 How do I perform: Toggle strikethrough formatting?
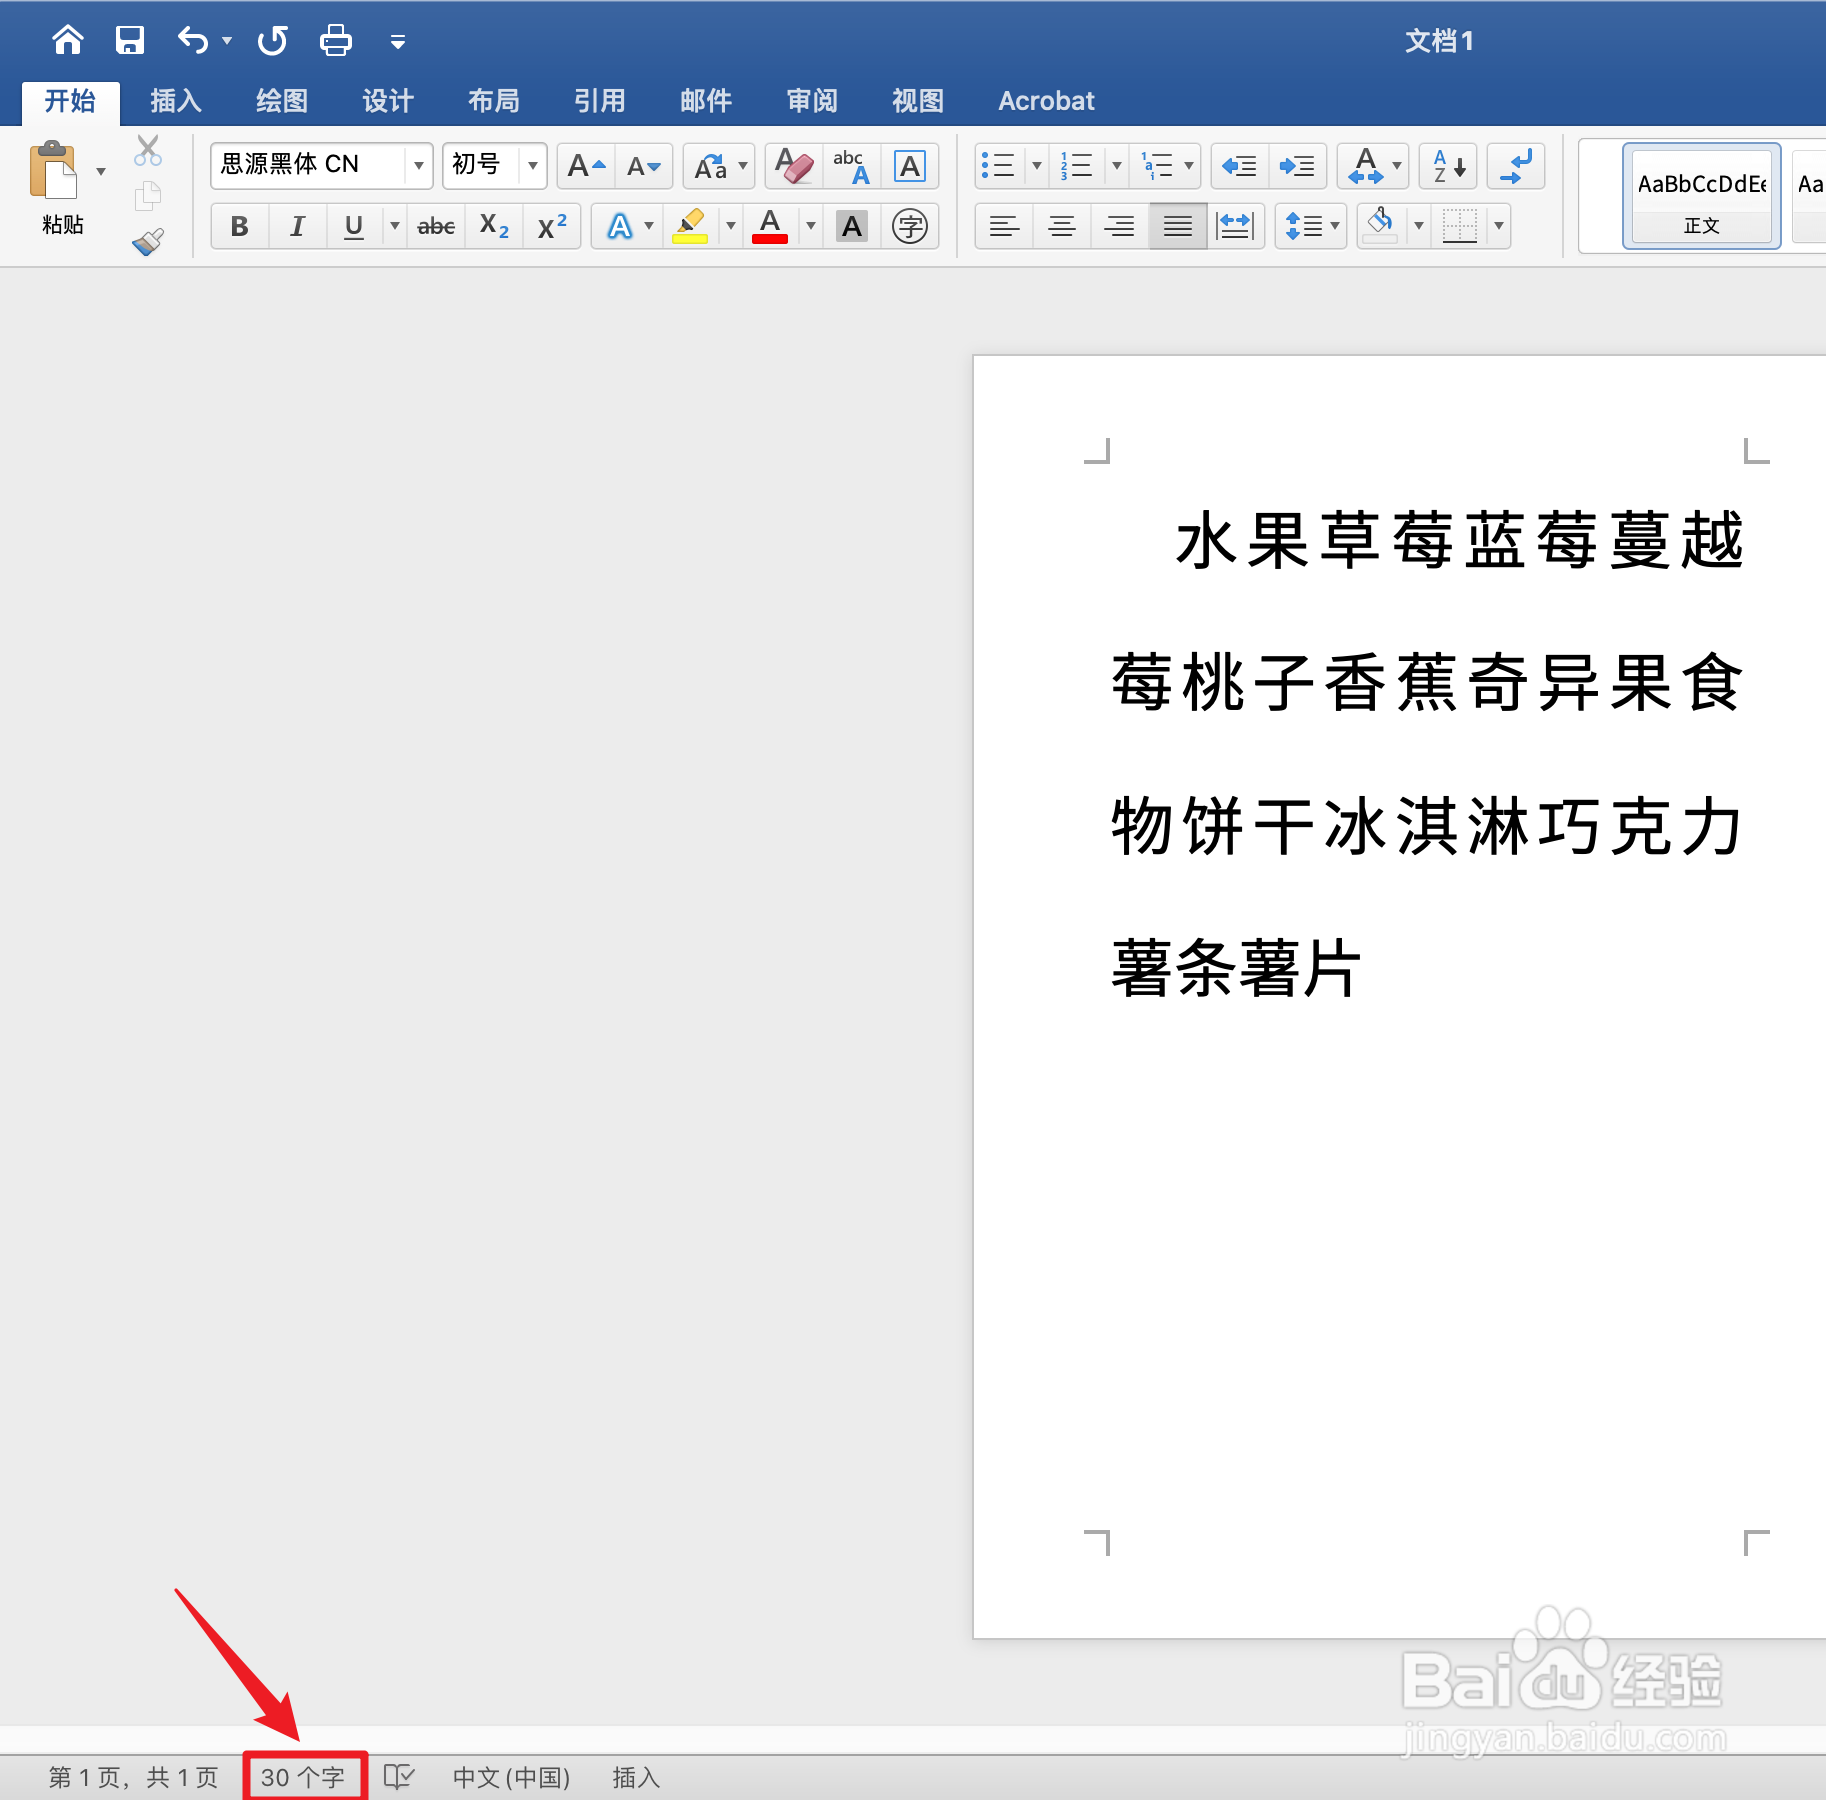pos(435,226)
